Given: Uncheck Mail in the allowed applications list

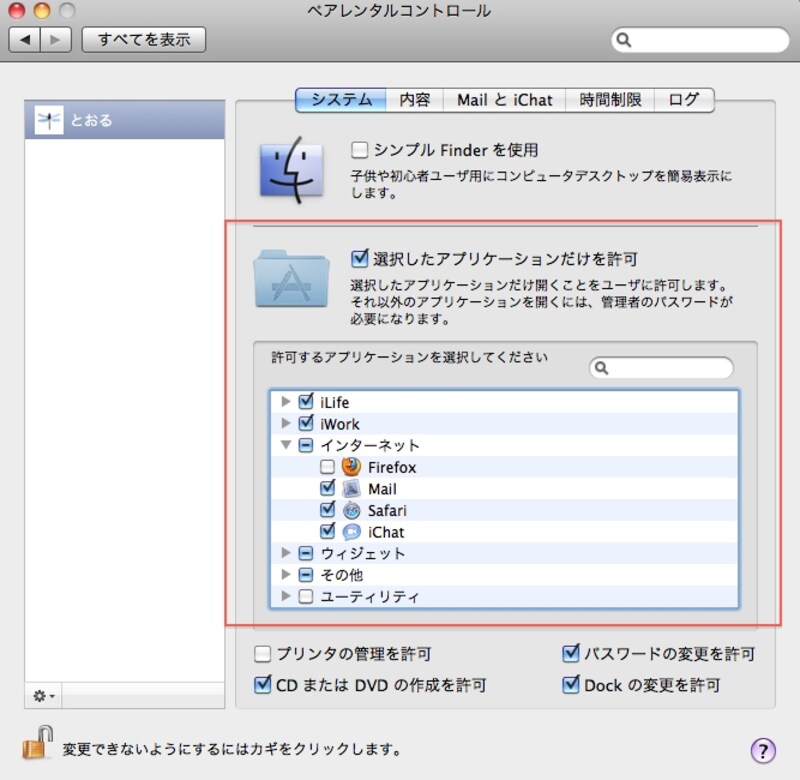Looking at the screenshot, I should point(326,489).
